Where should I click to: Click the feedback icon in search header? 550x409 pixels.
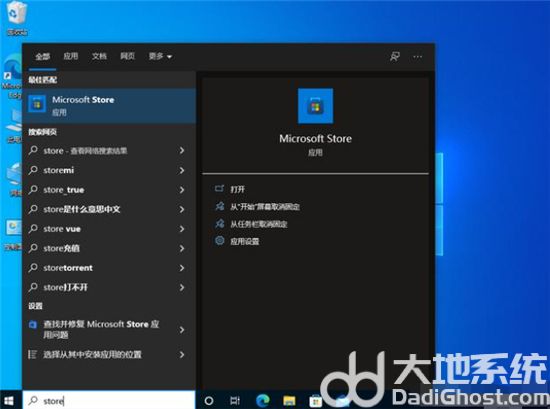pyautogui.click(x=395, y=56)
